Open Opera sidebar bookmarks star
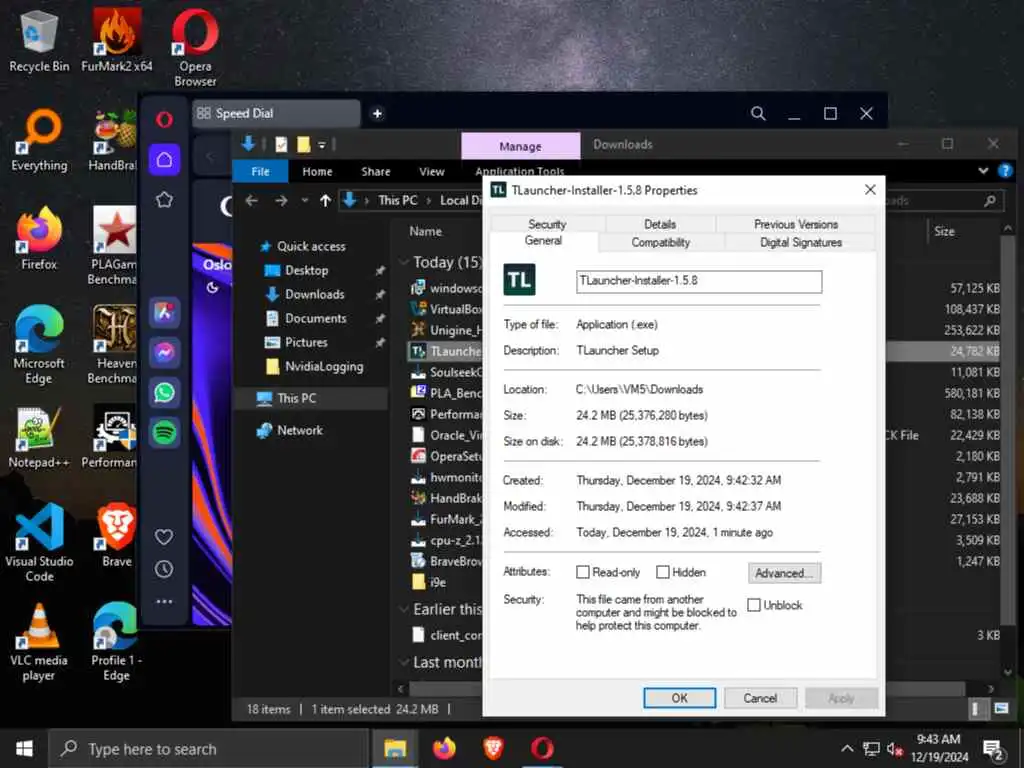Image resolution: width=1024 pixels, height=768 pixels. pos(164,200)
